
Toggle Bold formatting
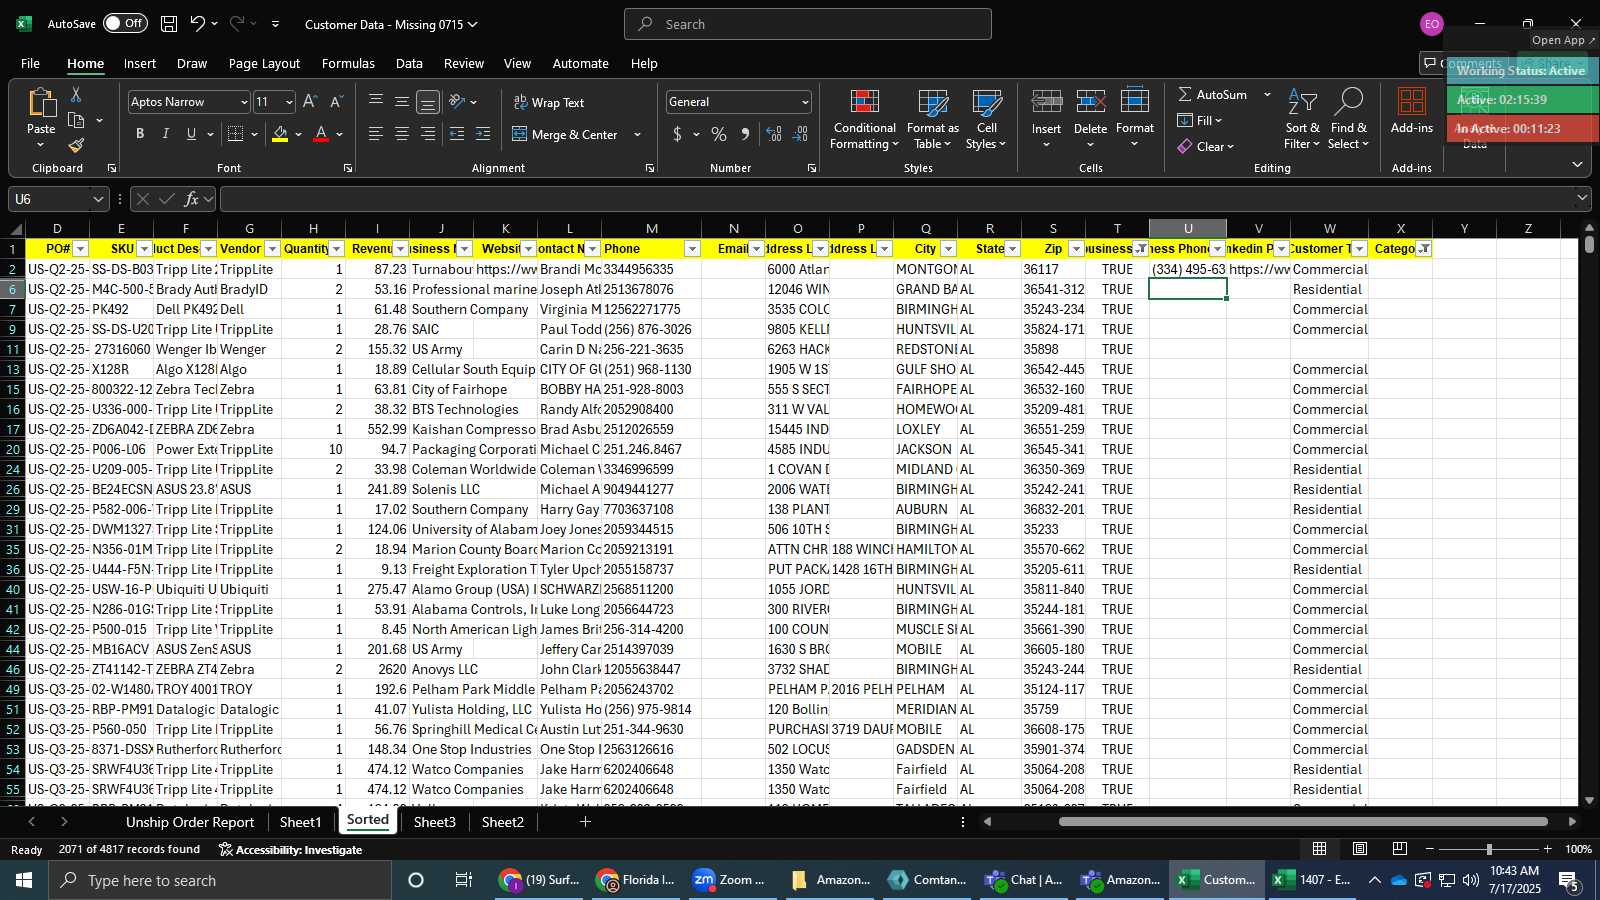pos(140,134)
